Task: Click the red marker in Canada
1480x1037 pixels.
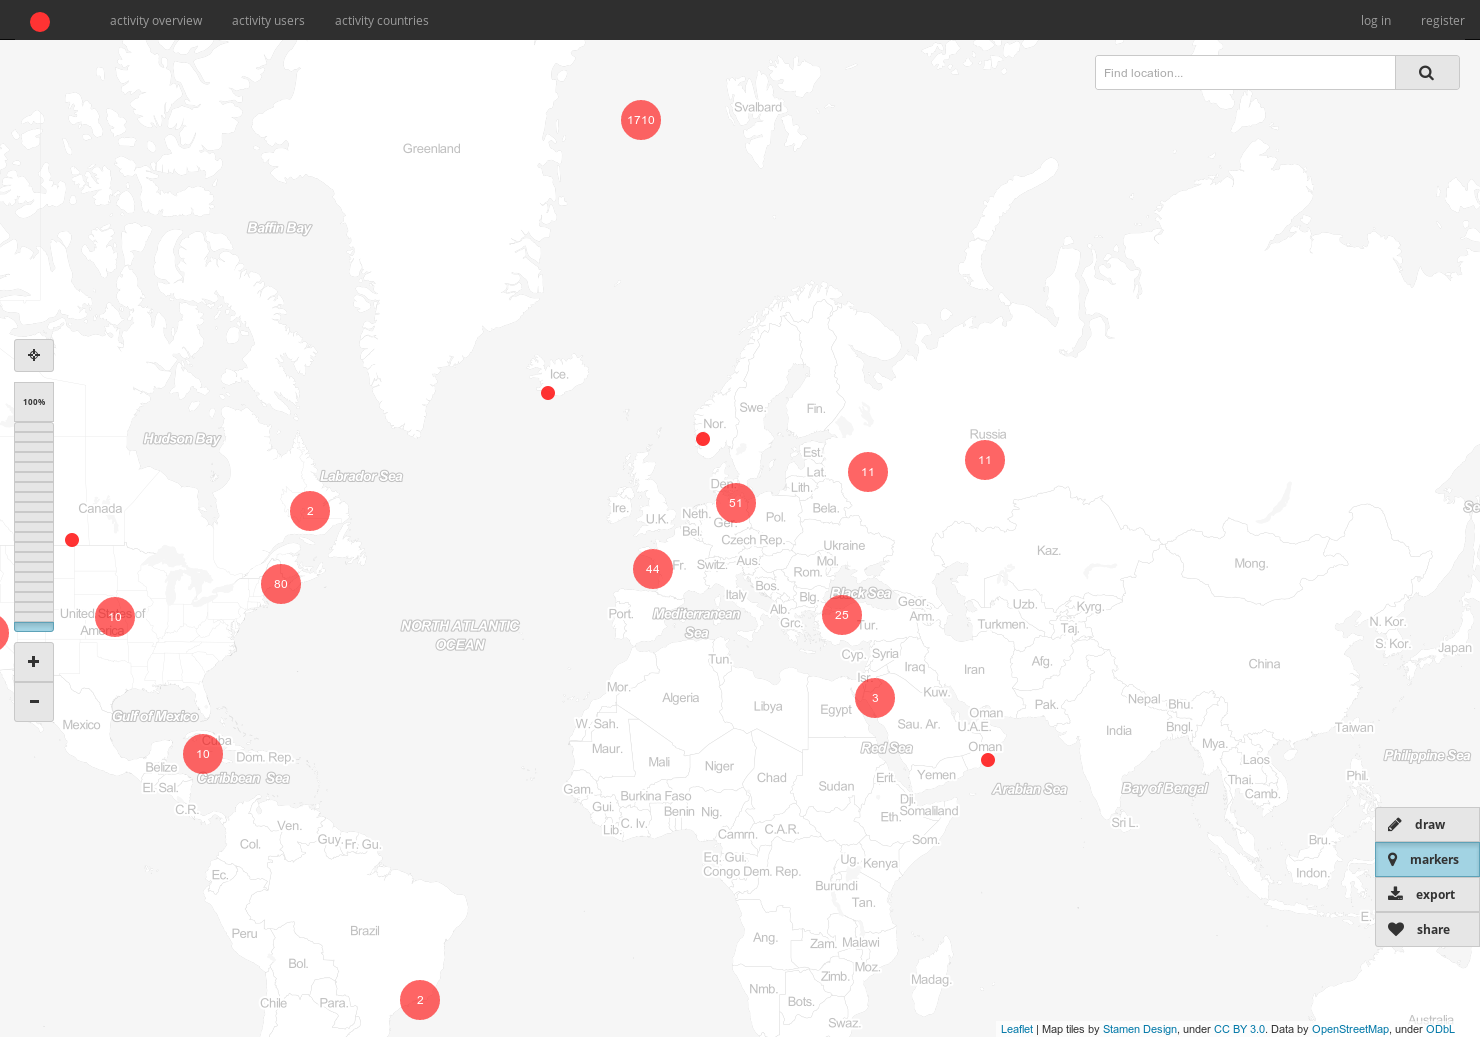Action: pyautogui.click(x=72, y=540)
